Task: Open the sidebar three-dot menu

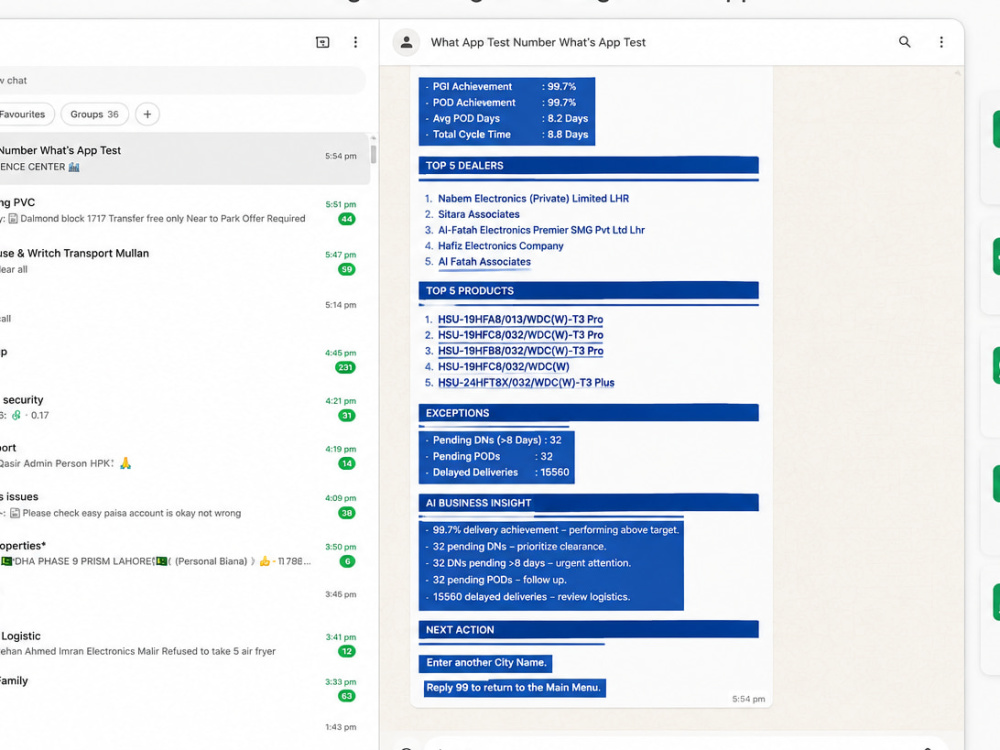Action: pos(355,42)
